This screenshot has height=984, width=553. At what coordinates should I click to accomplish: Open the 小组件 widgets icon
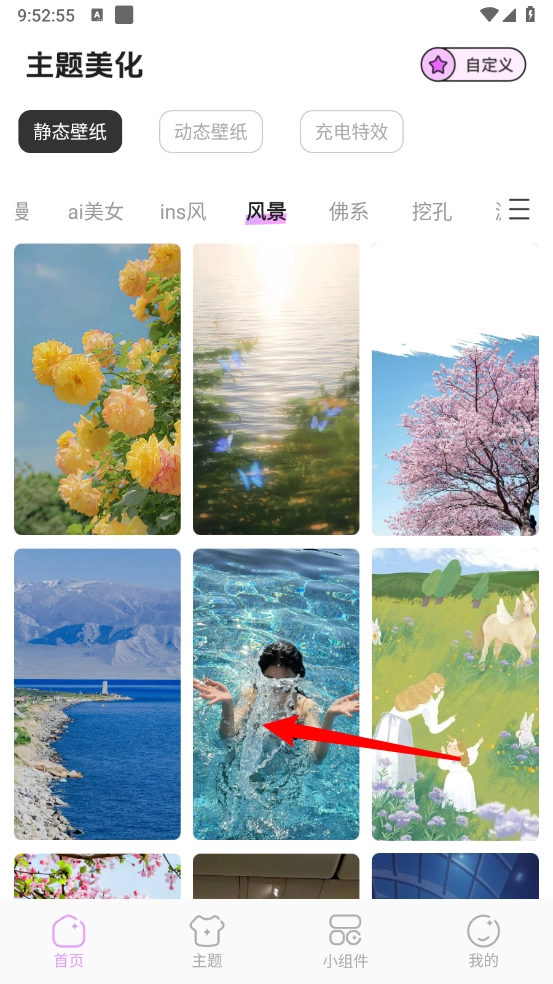coord(345,930)
